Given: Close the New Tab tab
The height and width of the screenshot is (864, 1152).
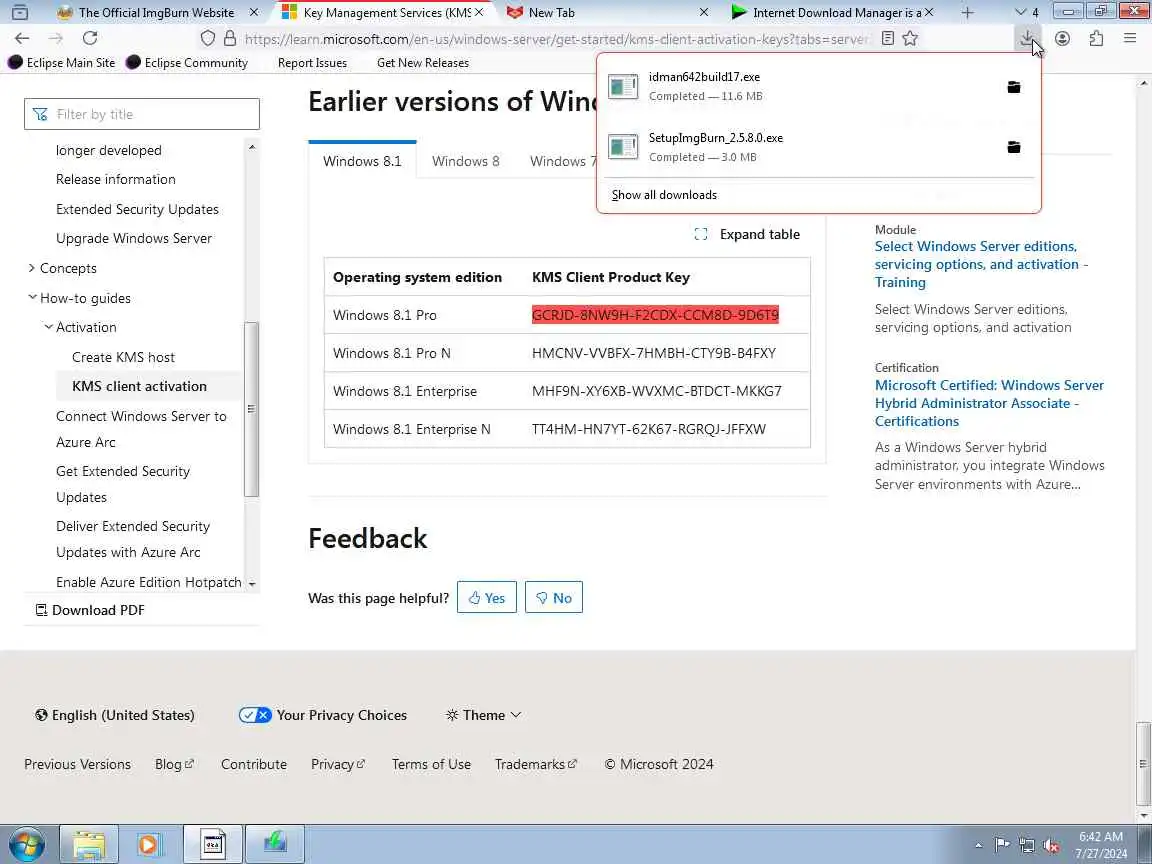Looking at the screenshot, I should (x=704, y=12).
